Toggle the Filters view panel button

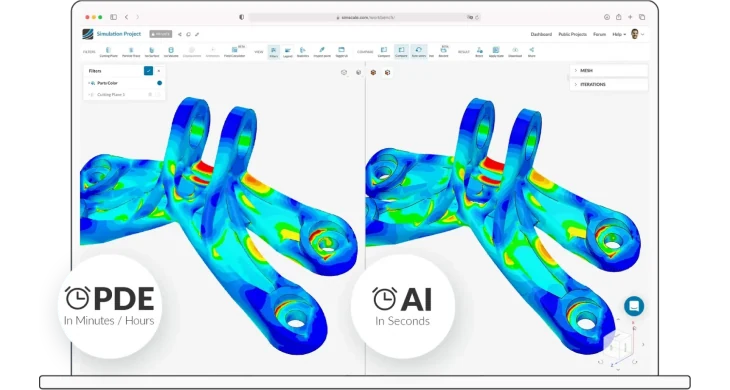click(x=274, y=52)
